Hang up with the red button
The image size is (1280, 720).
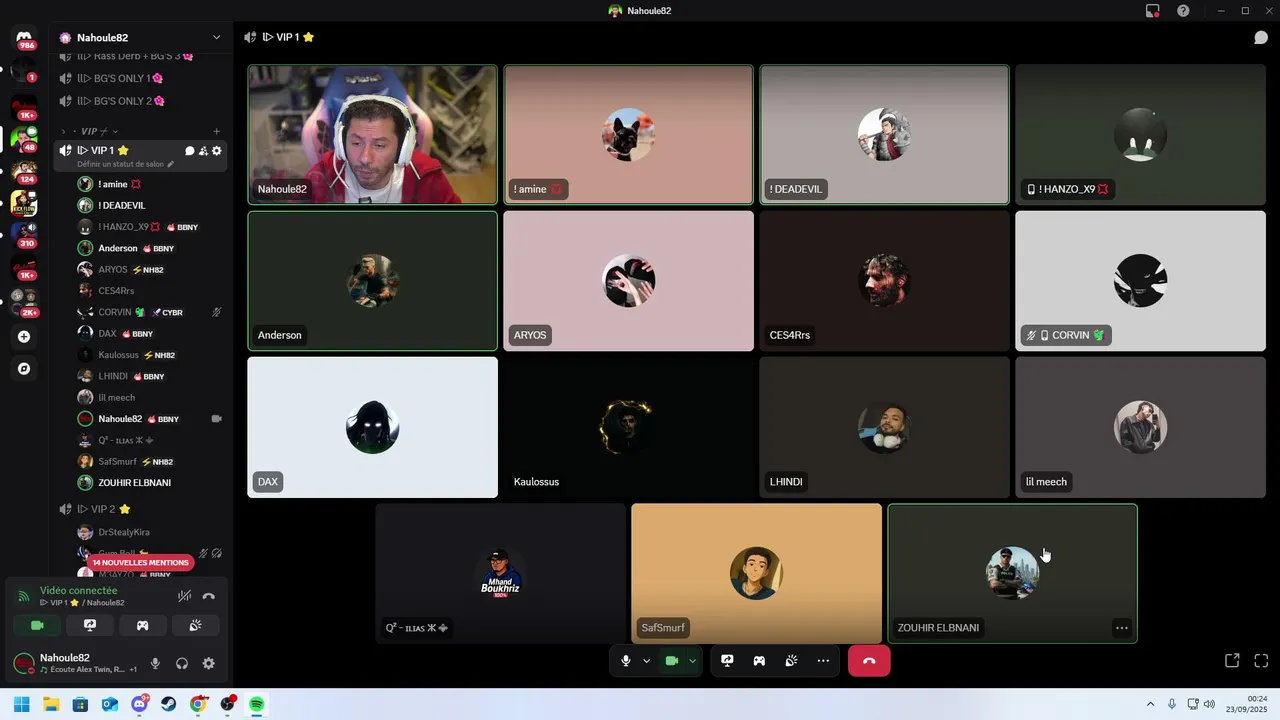click(869, 661)
